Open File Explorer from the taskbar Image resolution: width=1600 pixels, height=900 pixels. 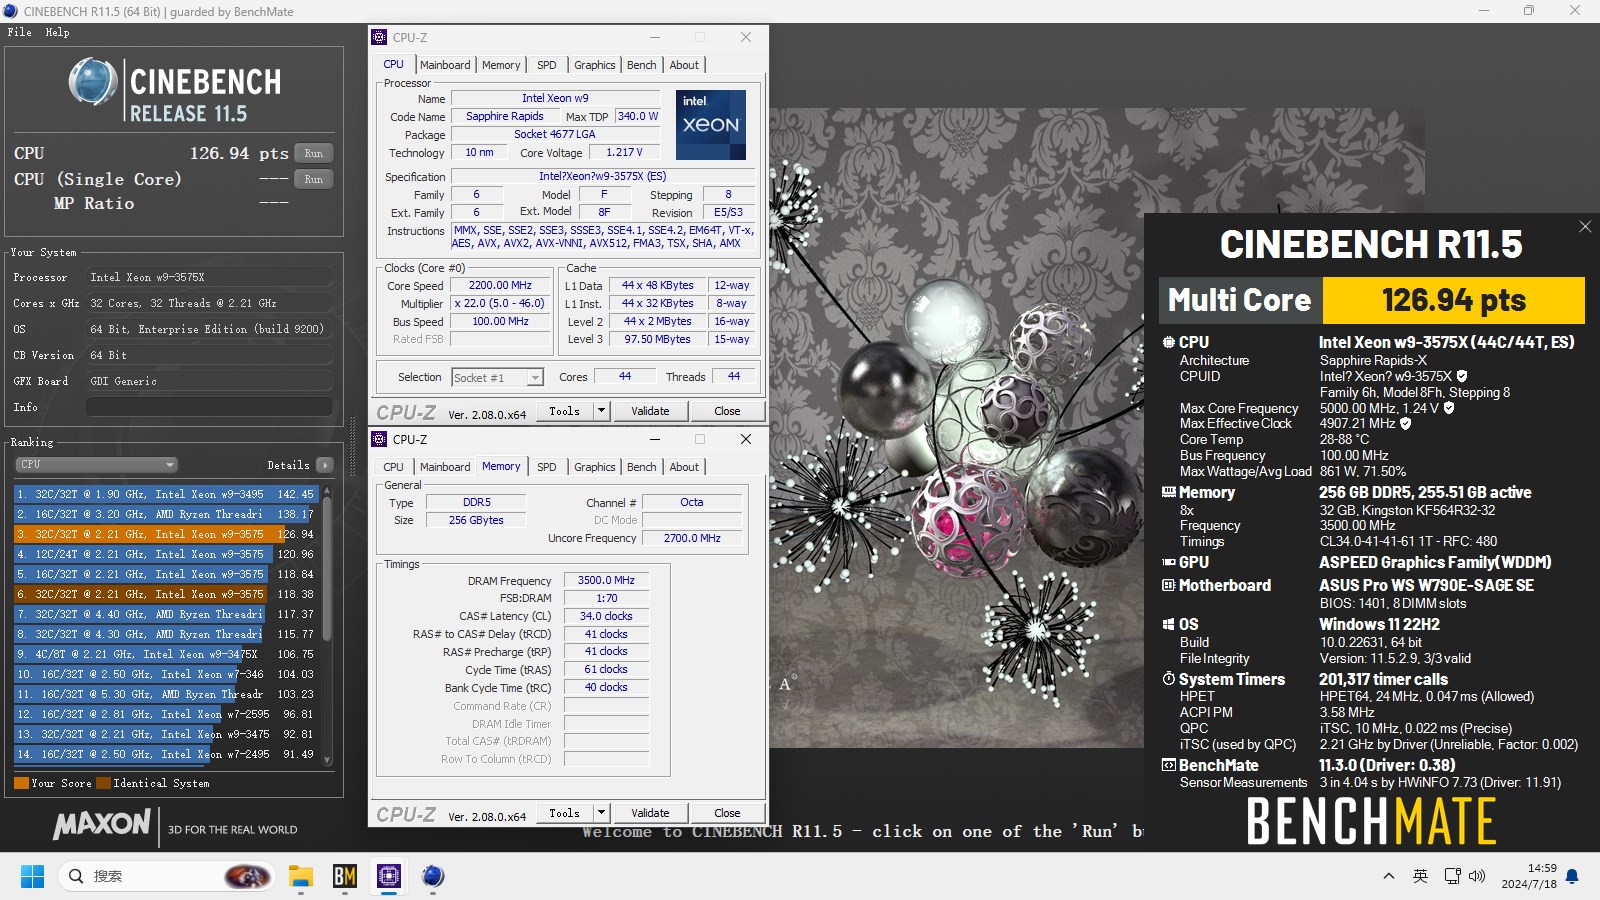point(301,876)
